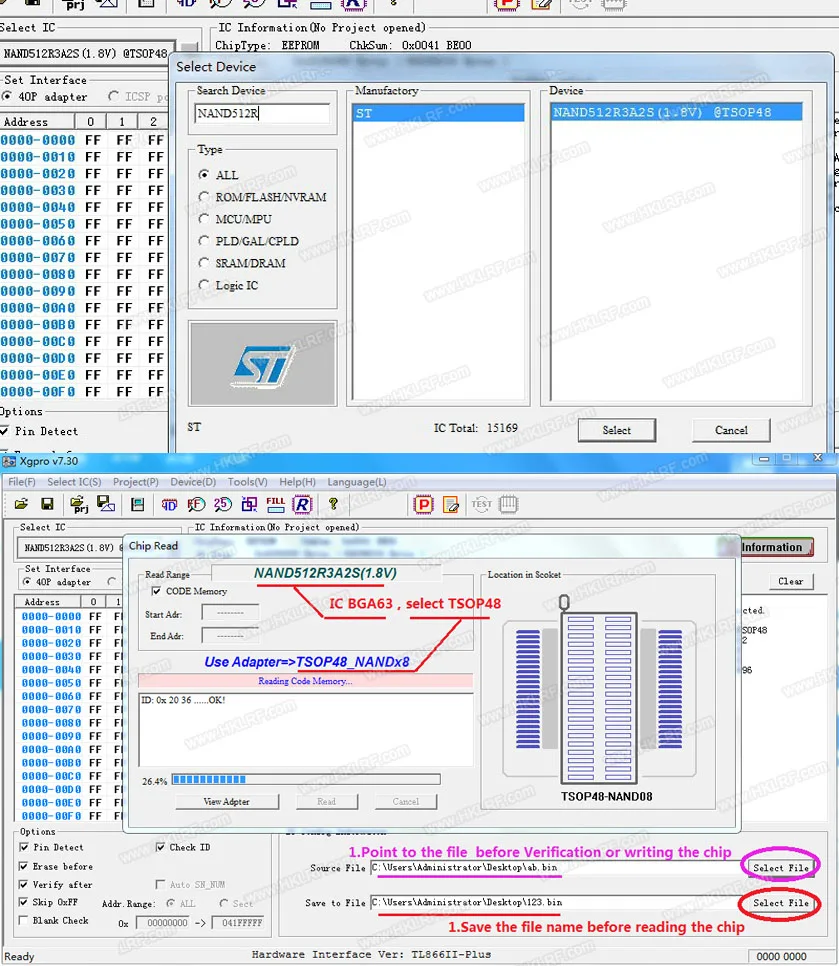Click the Open File icon in Xgpro toolbar
This screenshot has width=839, height=966.
point(21,505)
